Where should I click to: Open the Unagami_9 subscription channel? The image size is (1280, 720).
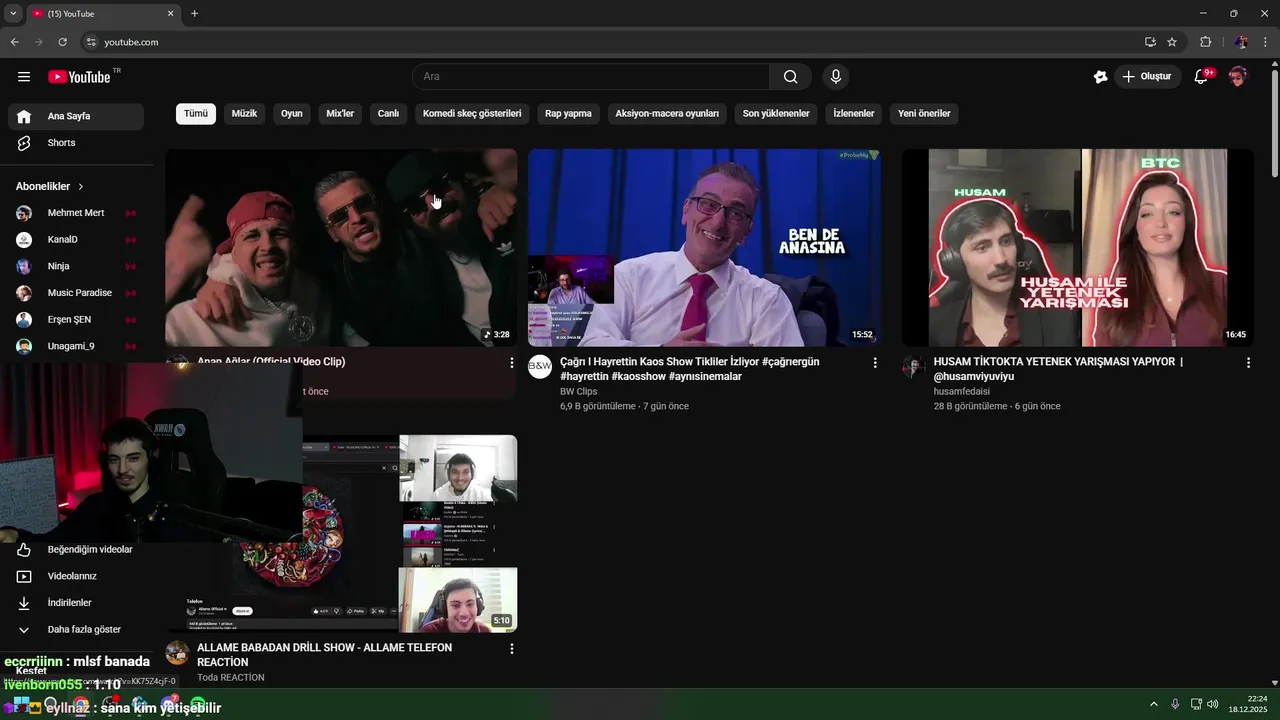tap(76, 346)
